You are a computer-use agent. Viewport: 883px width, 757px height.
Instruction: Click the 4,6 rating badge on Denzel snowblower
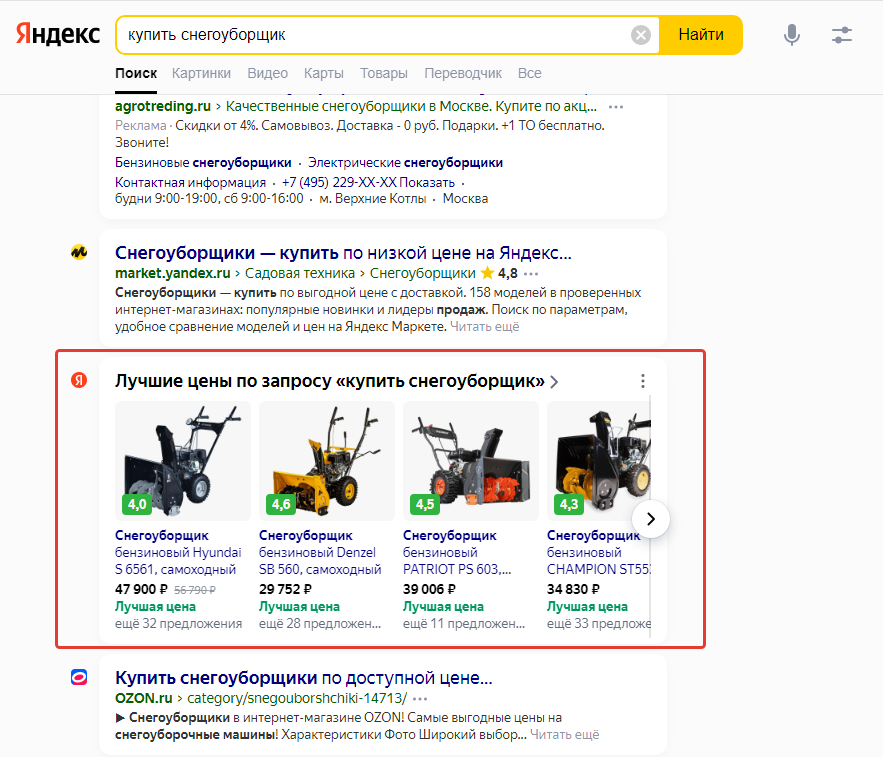point(281,504)
